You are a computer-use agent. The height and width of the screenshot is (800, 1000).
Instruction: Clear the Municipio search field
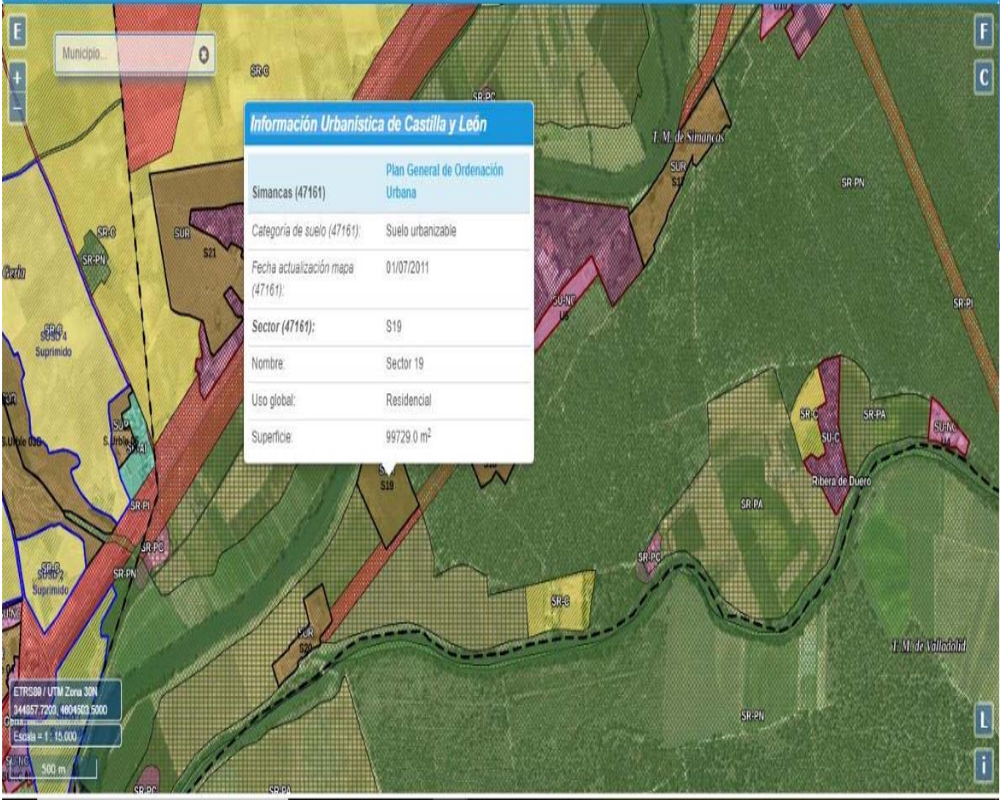(203, 54)
